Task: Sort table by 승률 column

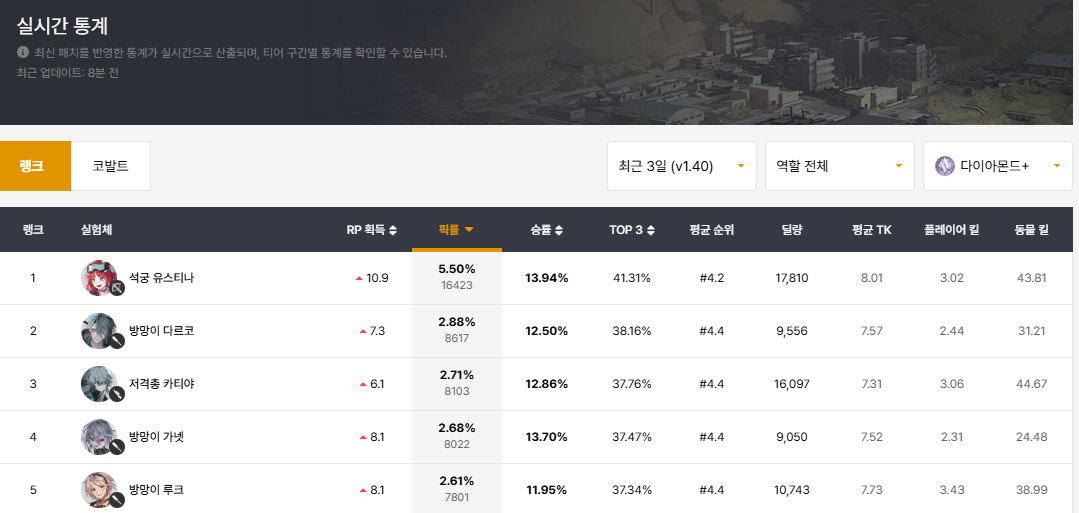Action: [547, 230]
